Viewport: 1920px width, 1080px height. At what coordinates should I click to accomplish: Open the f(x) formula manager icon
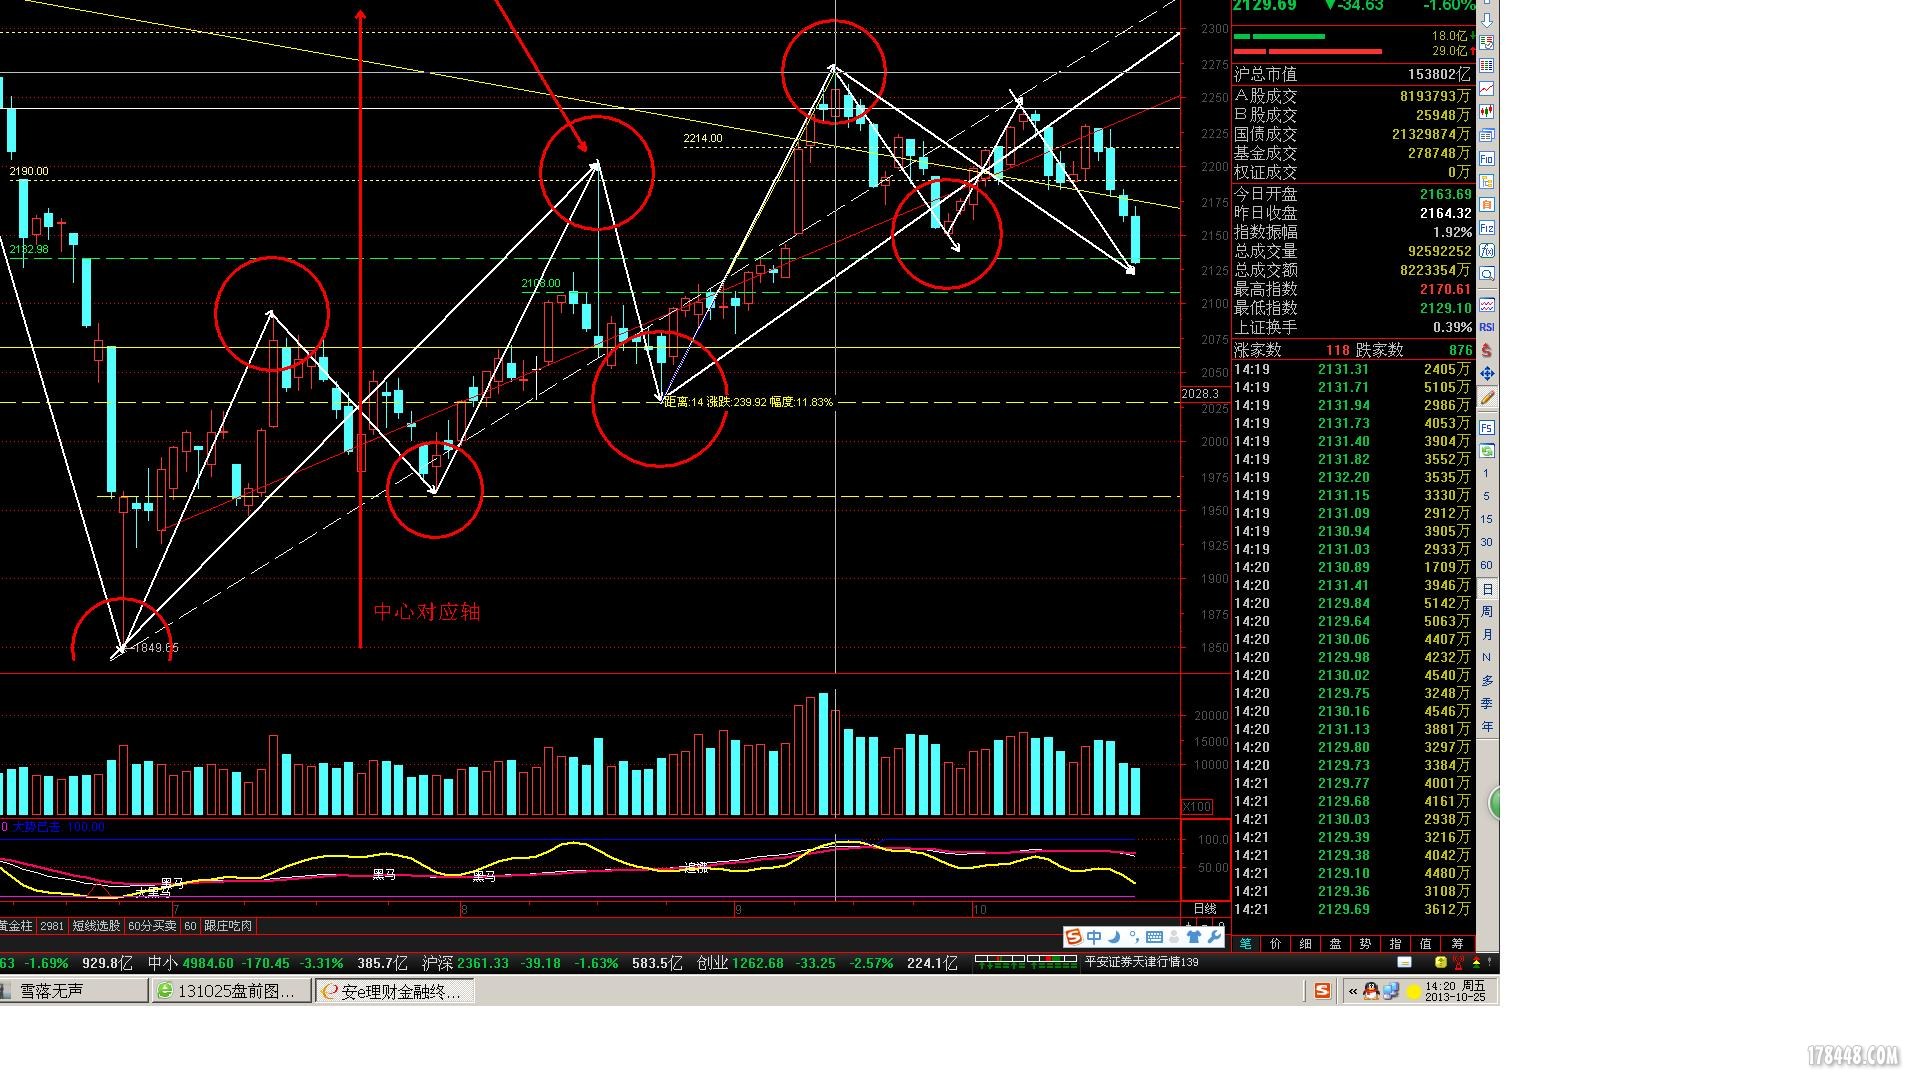1487,251
